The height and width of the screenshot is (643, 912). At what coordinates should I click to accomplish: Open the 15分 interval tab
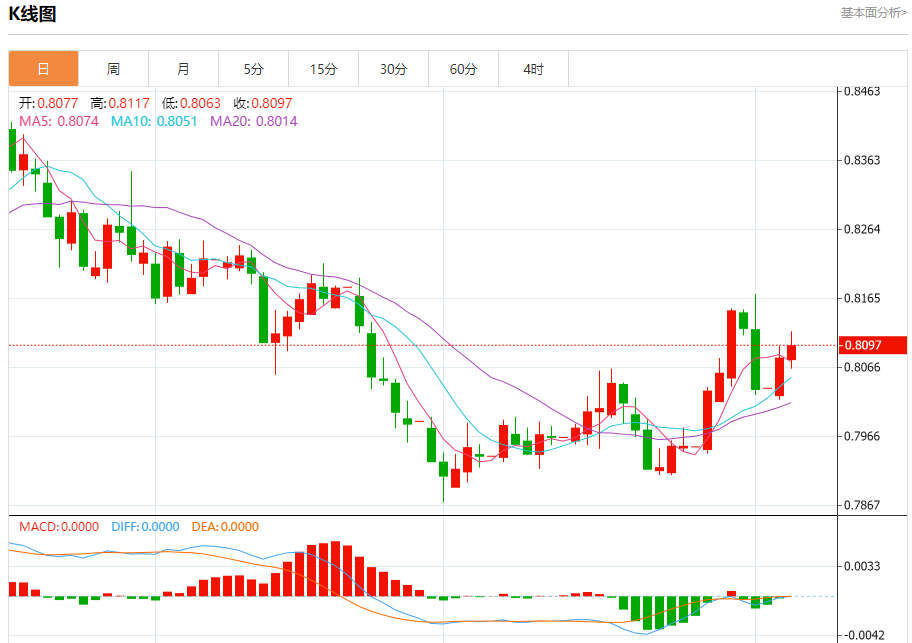(x=323, y=69)
